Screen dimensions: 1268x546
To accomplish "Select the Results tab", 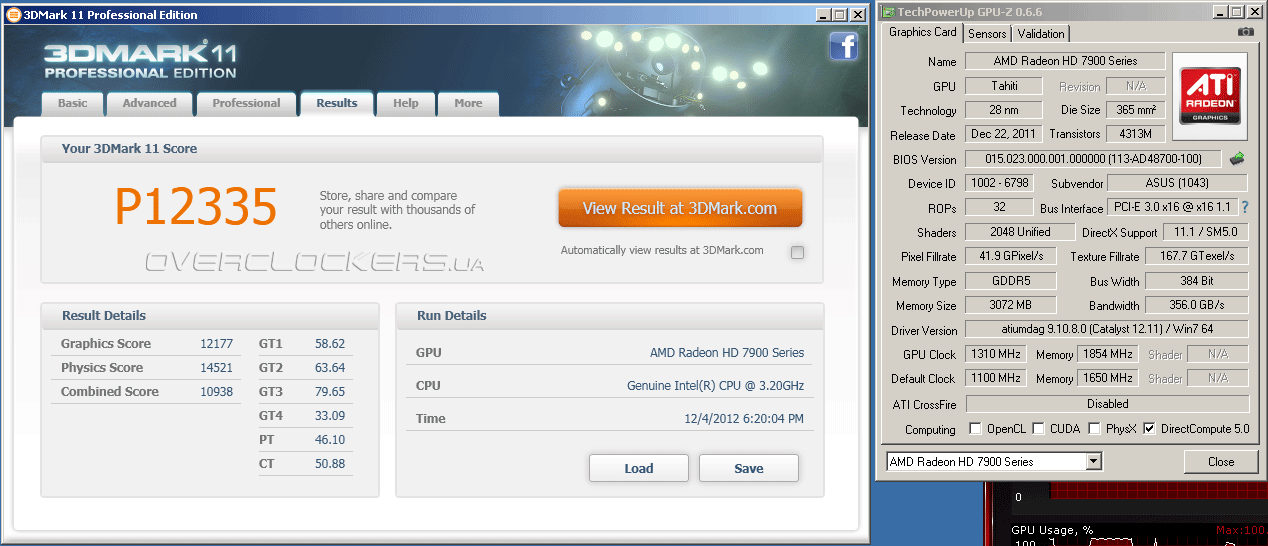I will coord(337,104).
